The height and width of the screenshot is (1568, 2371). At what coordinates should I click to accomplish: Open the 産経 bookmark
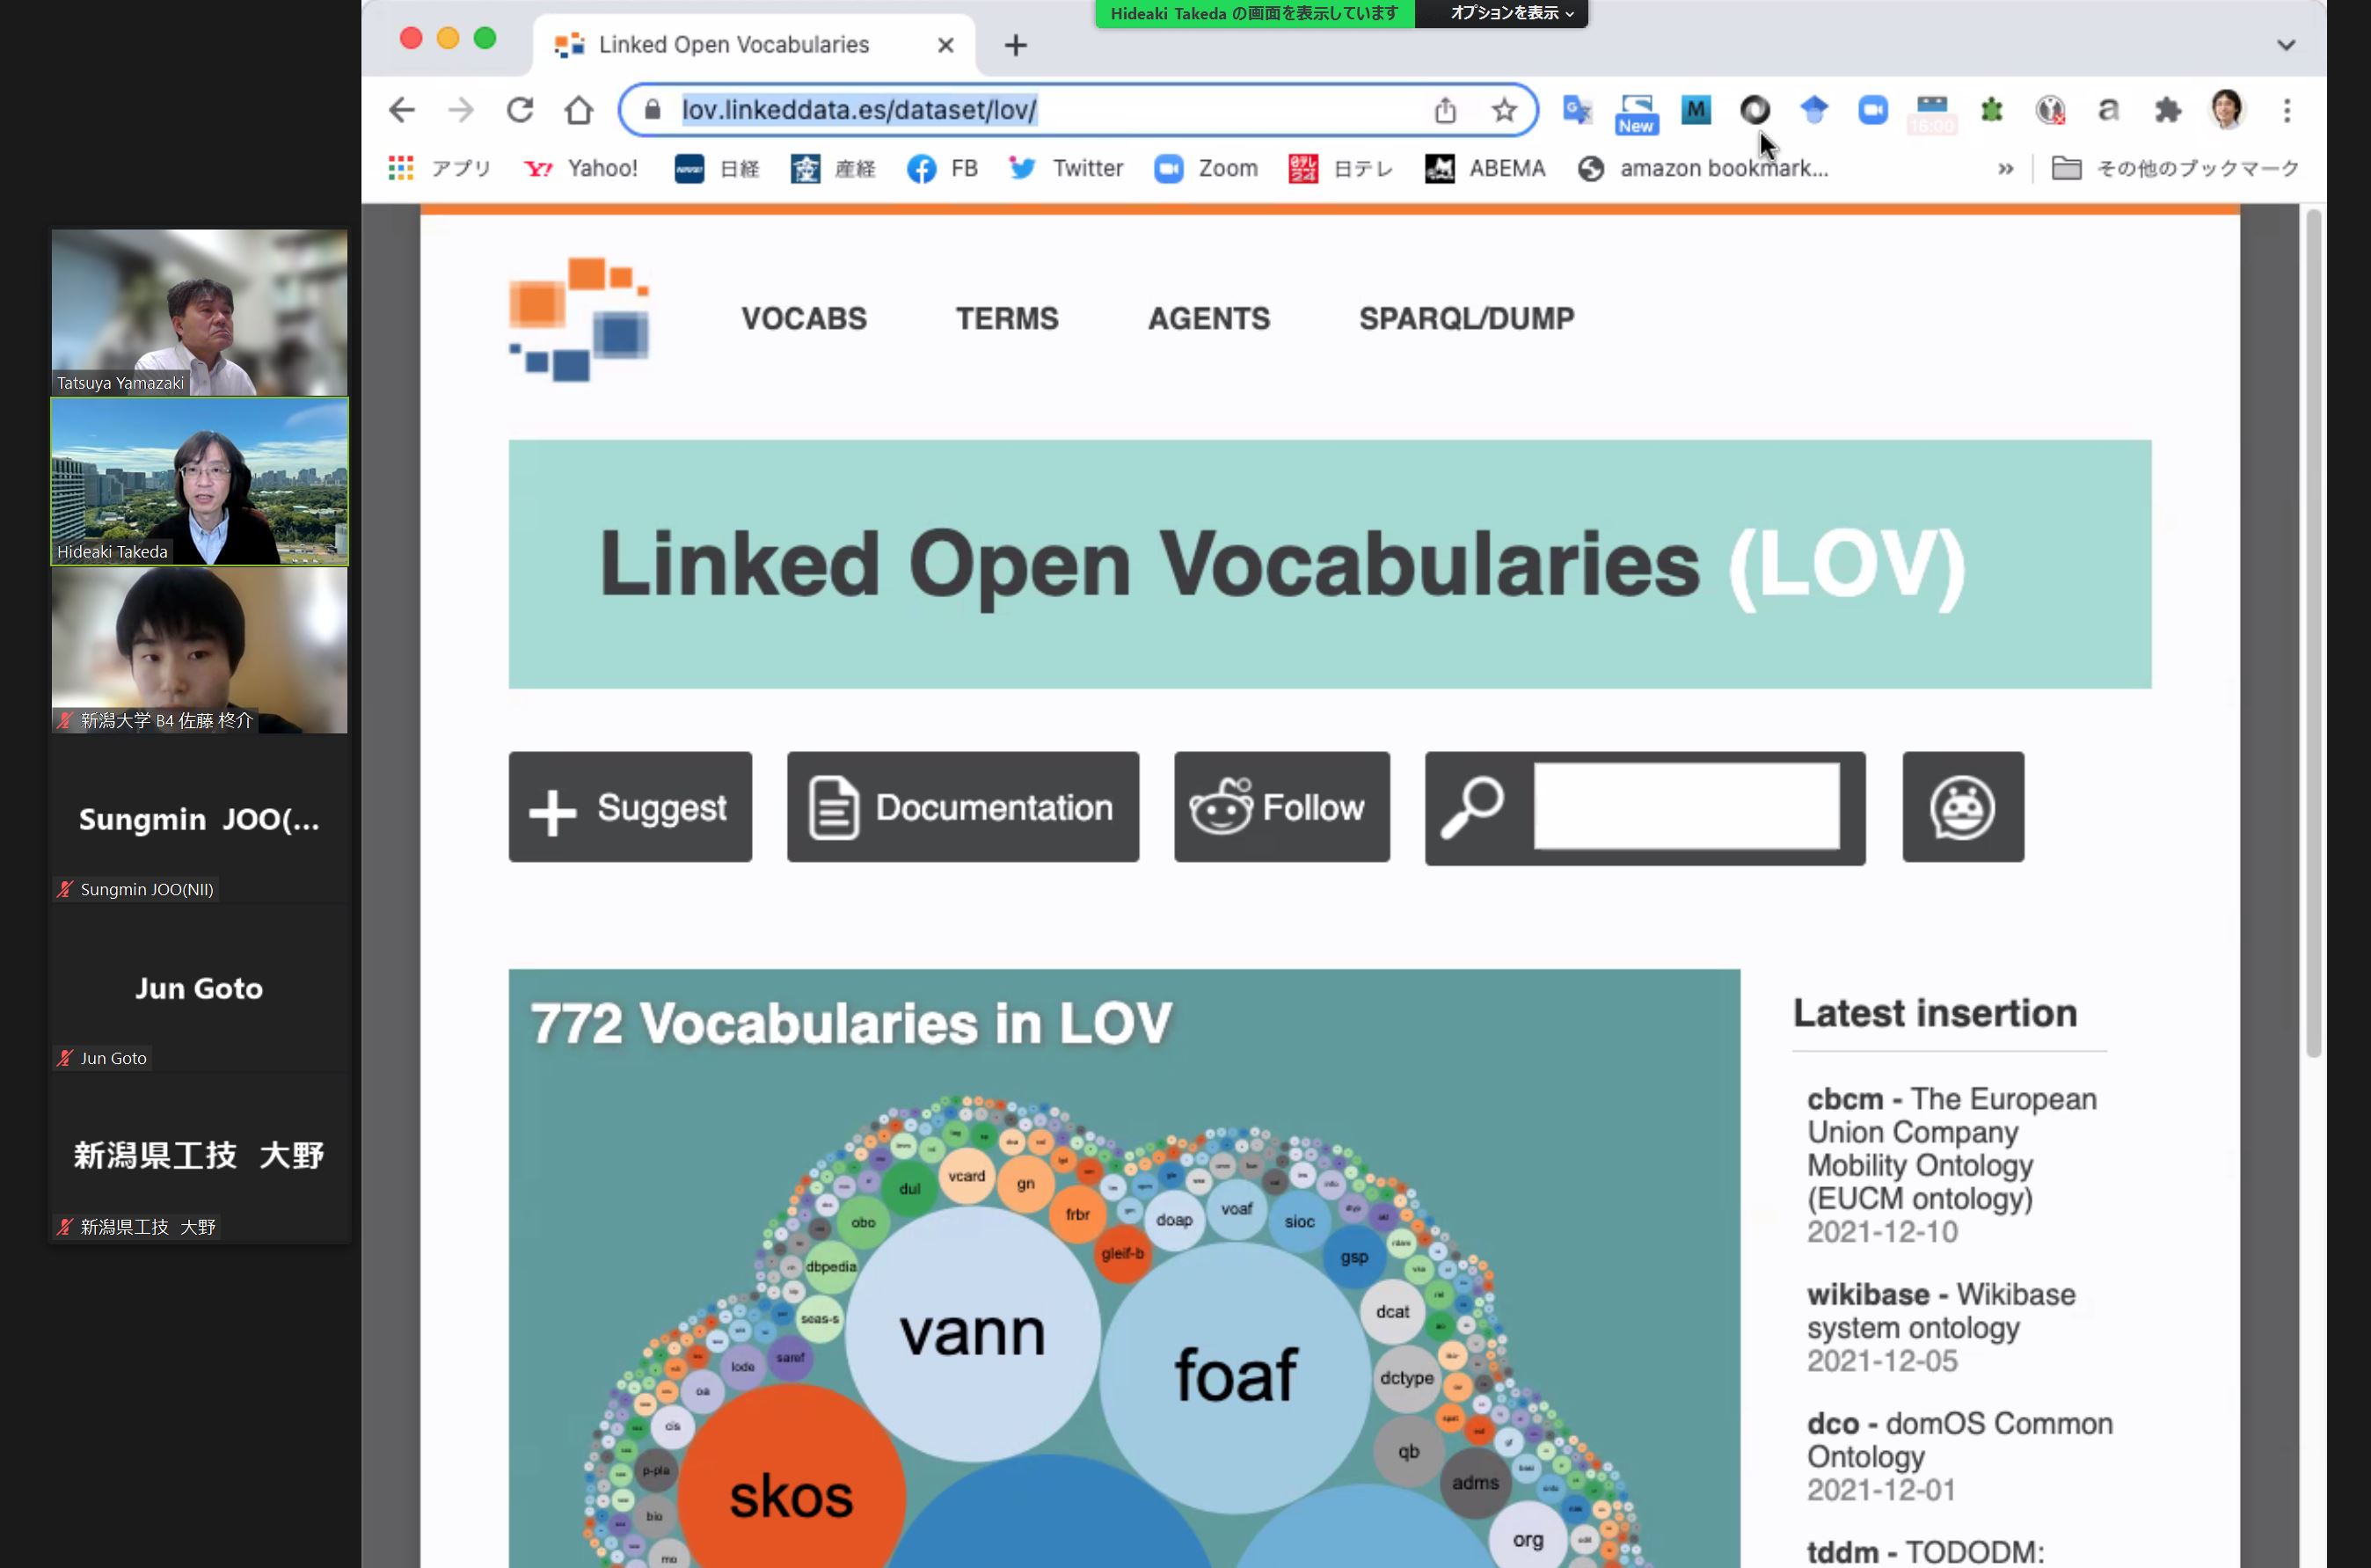pos(833,168)
